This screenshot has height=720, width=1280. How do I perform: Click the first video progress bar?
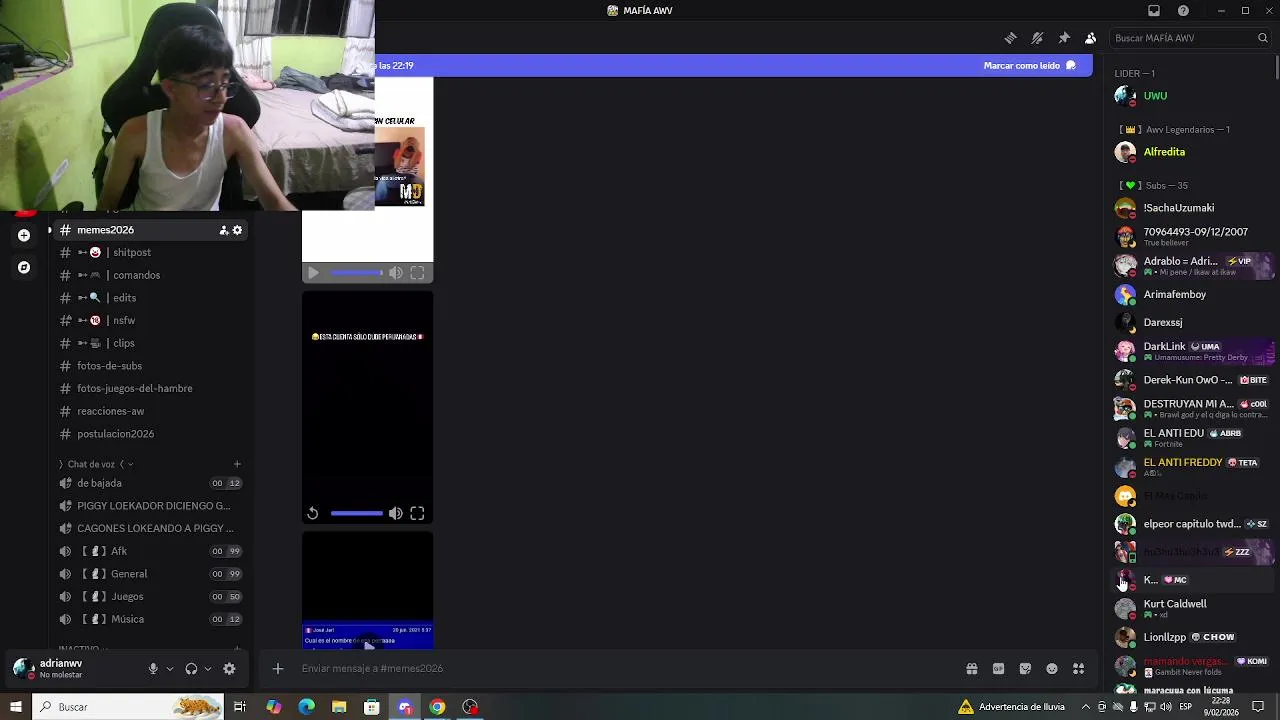click(357, 273)
